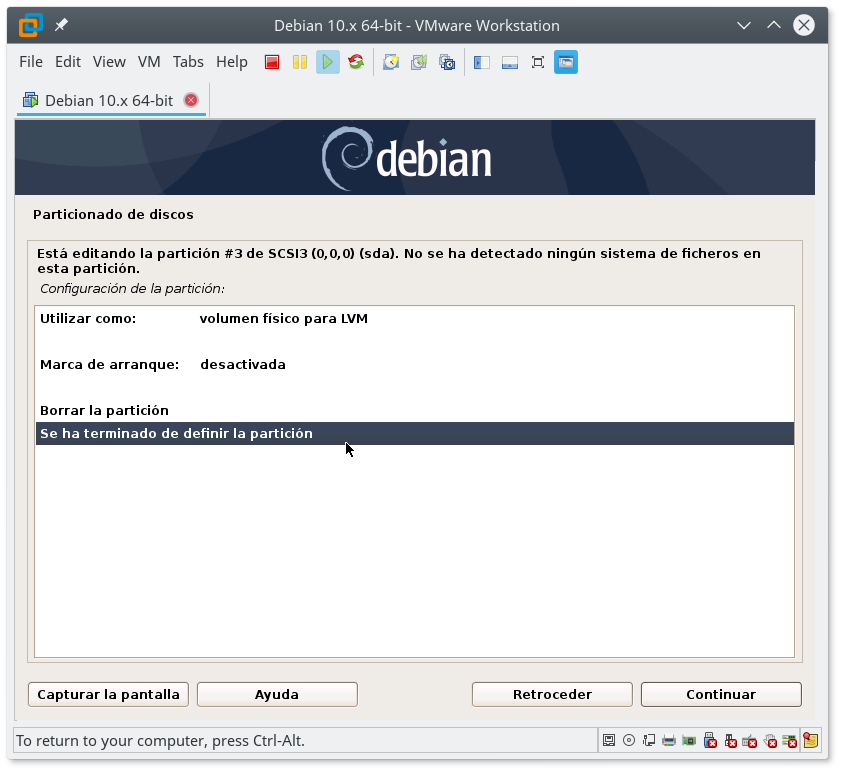
Task: Click the black USB device status icon
Action: 730,741
